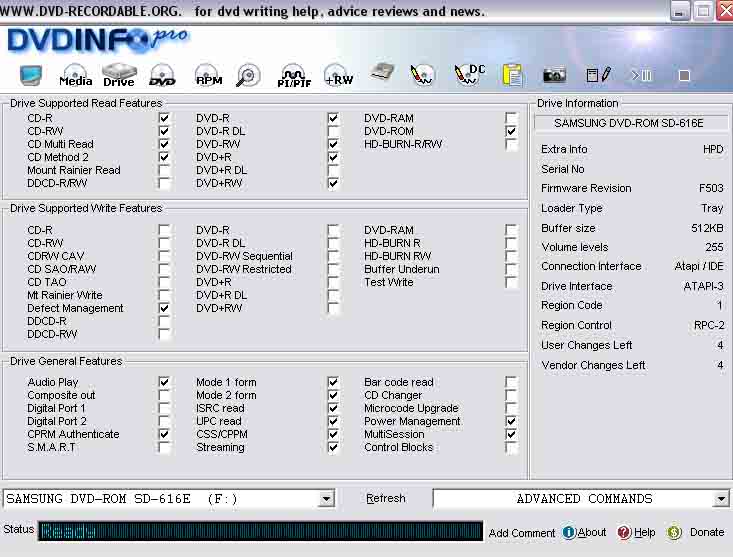Click the Buffer size 512KB value

(707, 228)
